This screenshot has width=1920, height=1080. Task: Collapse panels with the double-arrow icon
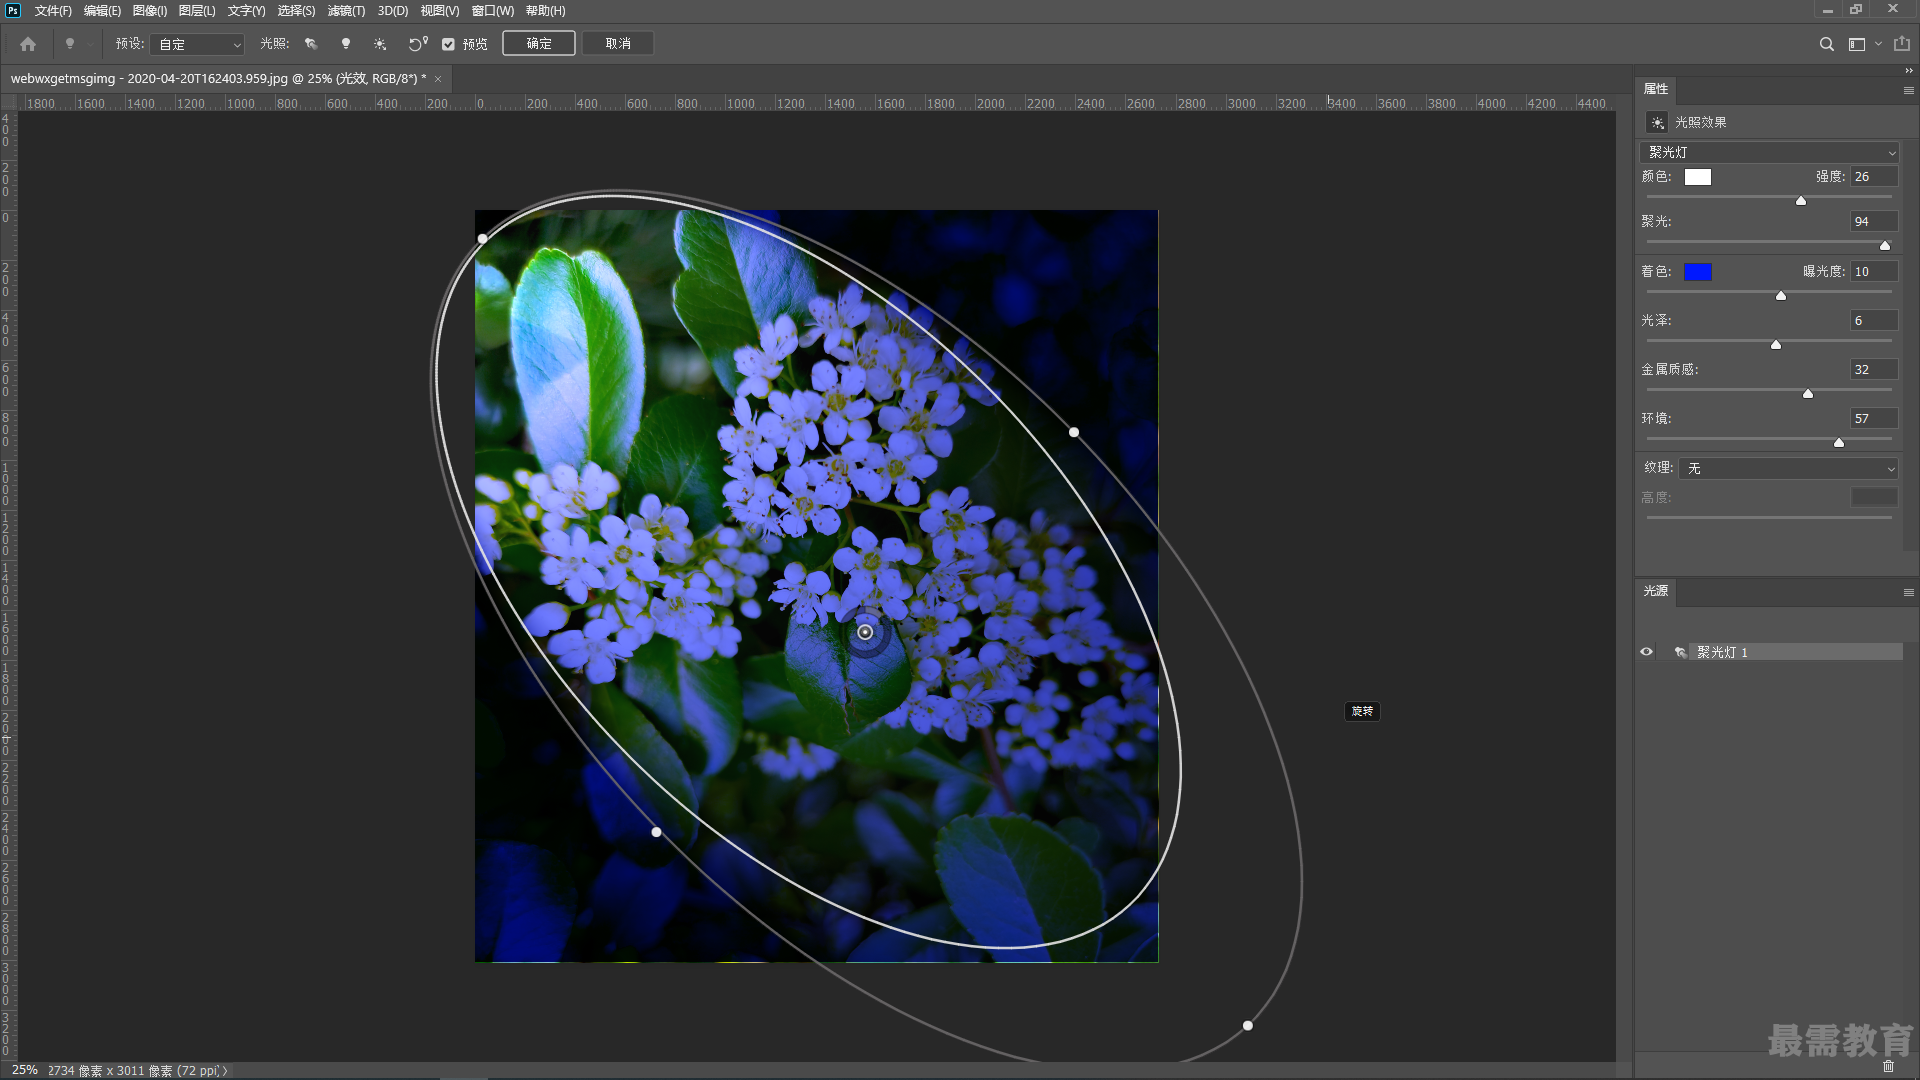pyautogui.click(x=1908, y=71)
